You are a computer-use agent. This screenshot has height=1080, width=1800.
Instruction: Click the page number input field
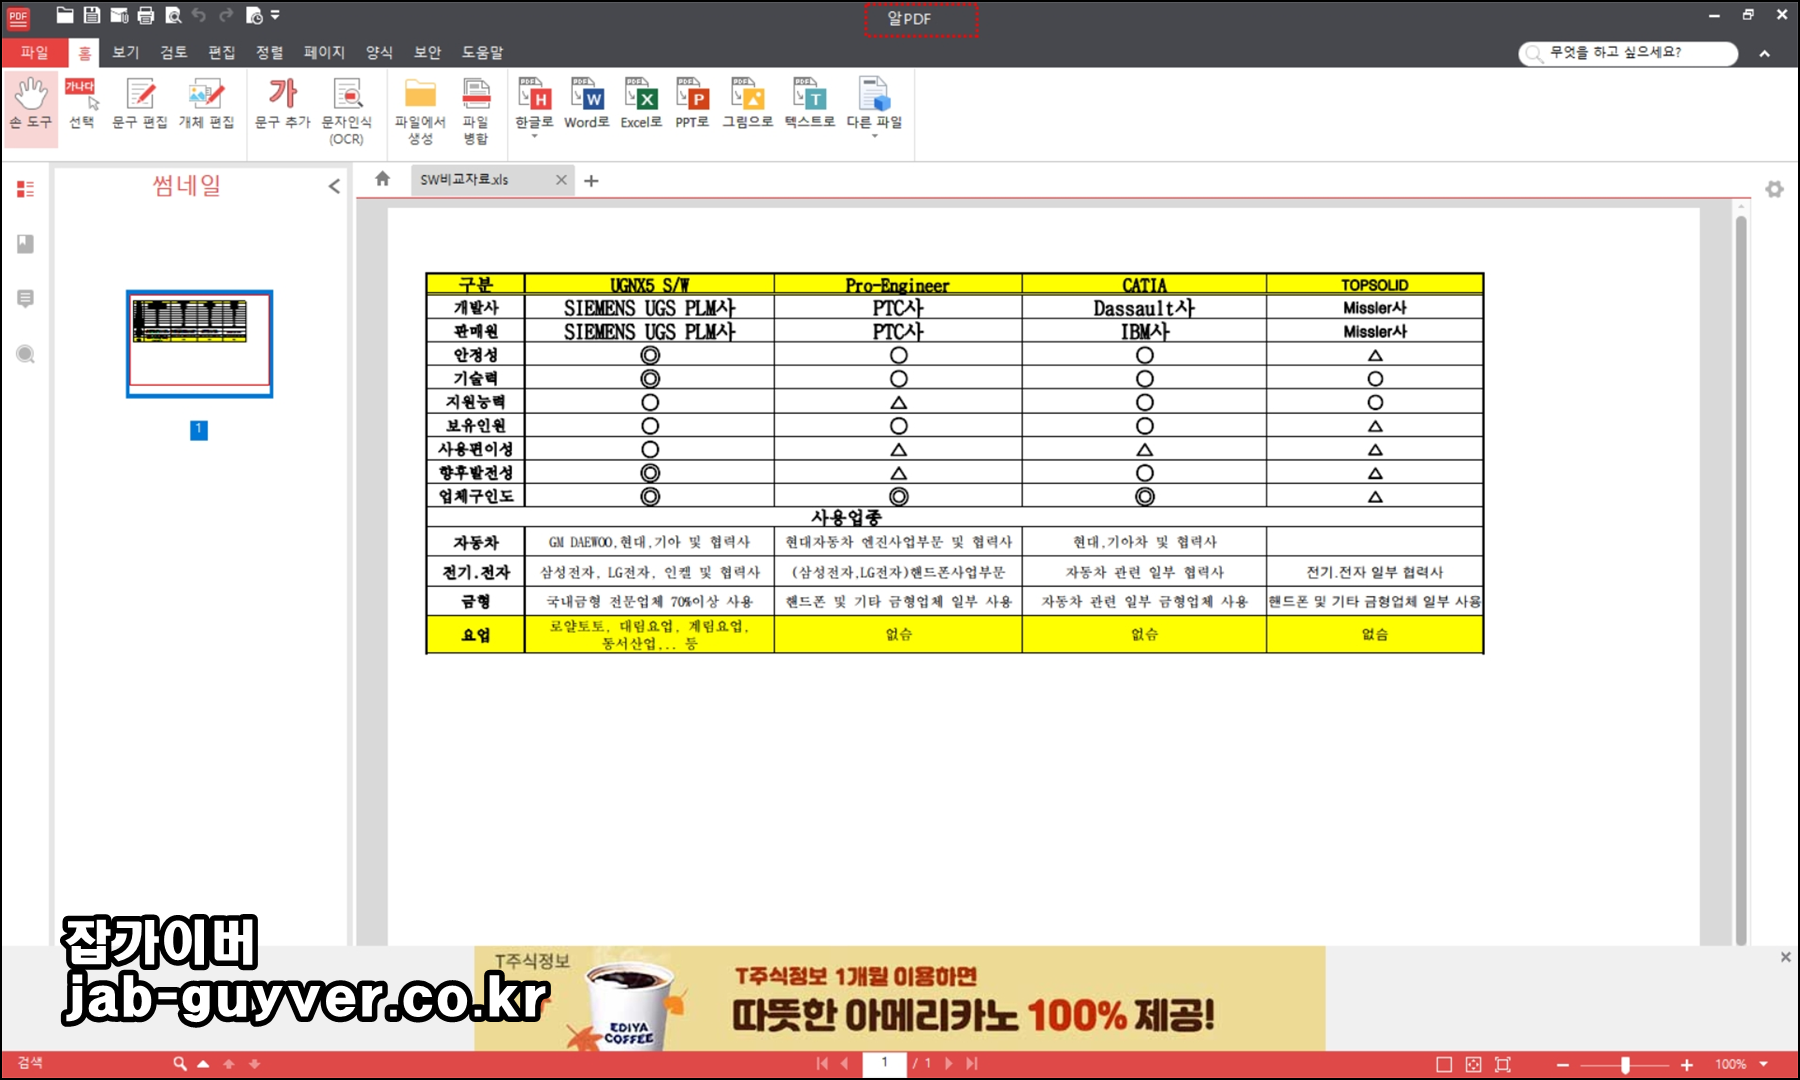pyautogui.click(x=885, y=1064)
